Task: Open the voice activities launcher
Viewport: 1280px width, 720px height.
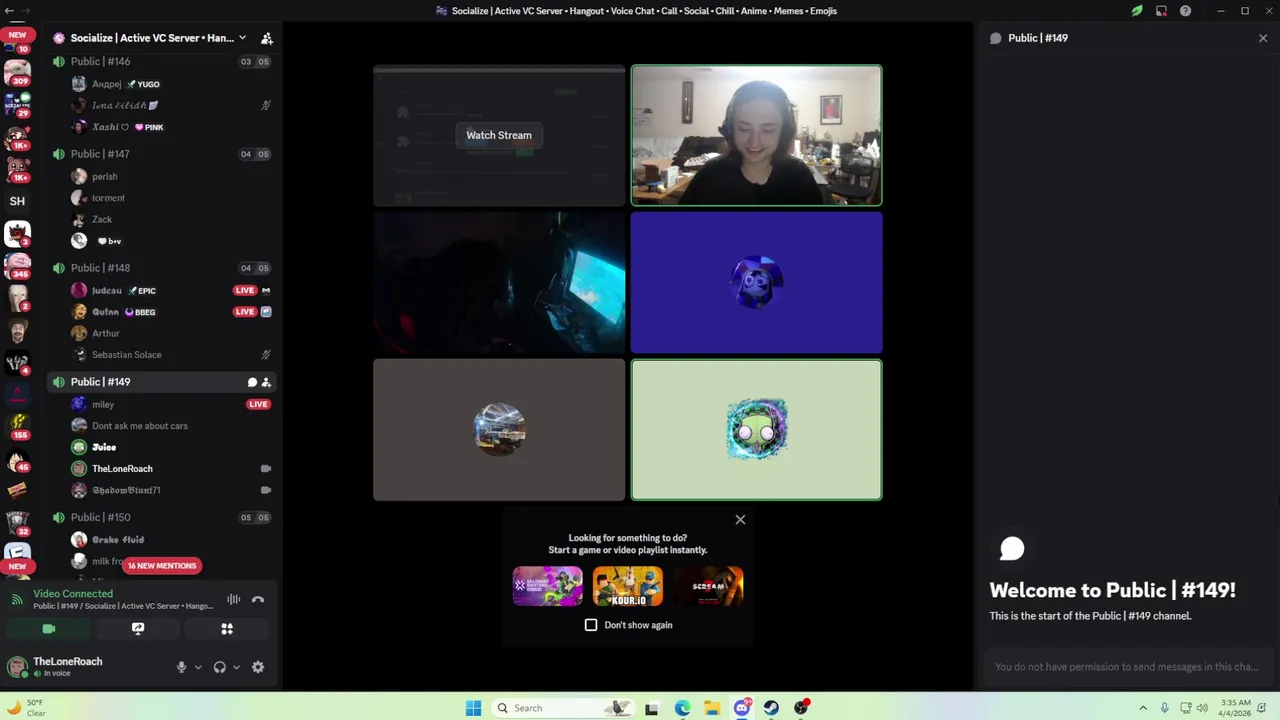Action: (227, 629)
